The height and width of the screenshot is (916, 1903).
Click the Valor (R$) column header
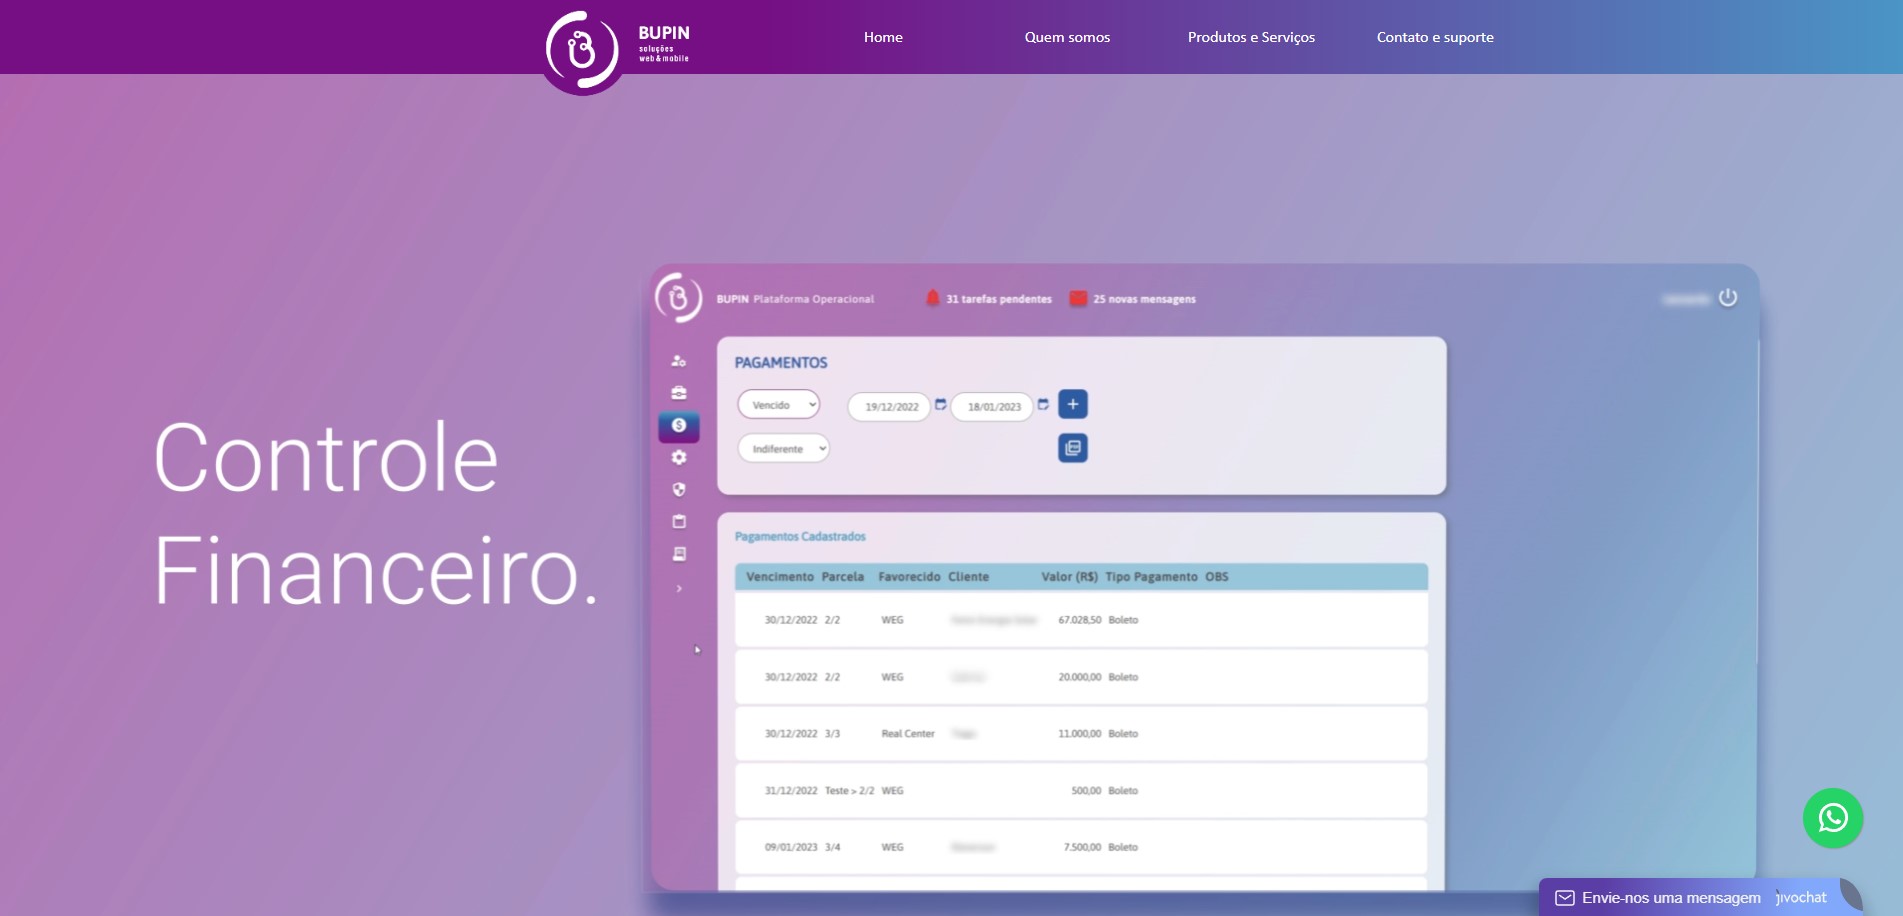1069,577
